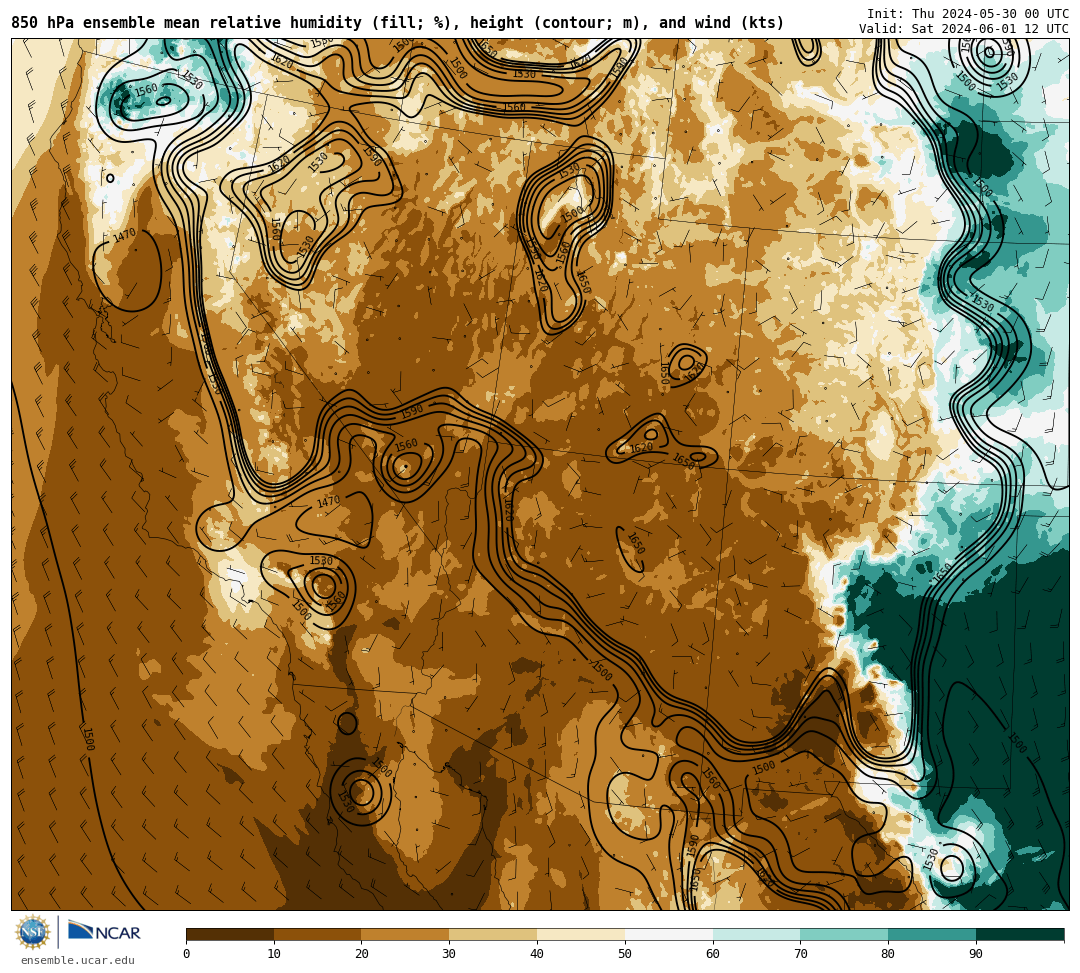The image size is (1080, 973).
Task: Pick the 90–100% dark green colorbar segment
Action: coord(1020,934)
